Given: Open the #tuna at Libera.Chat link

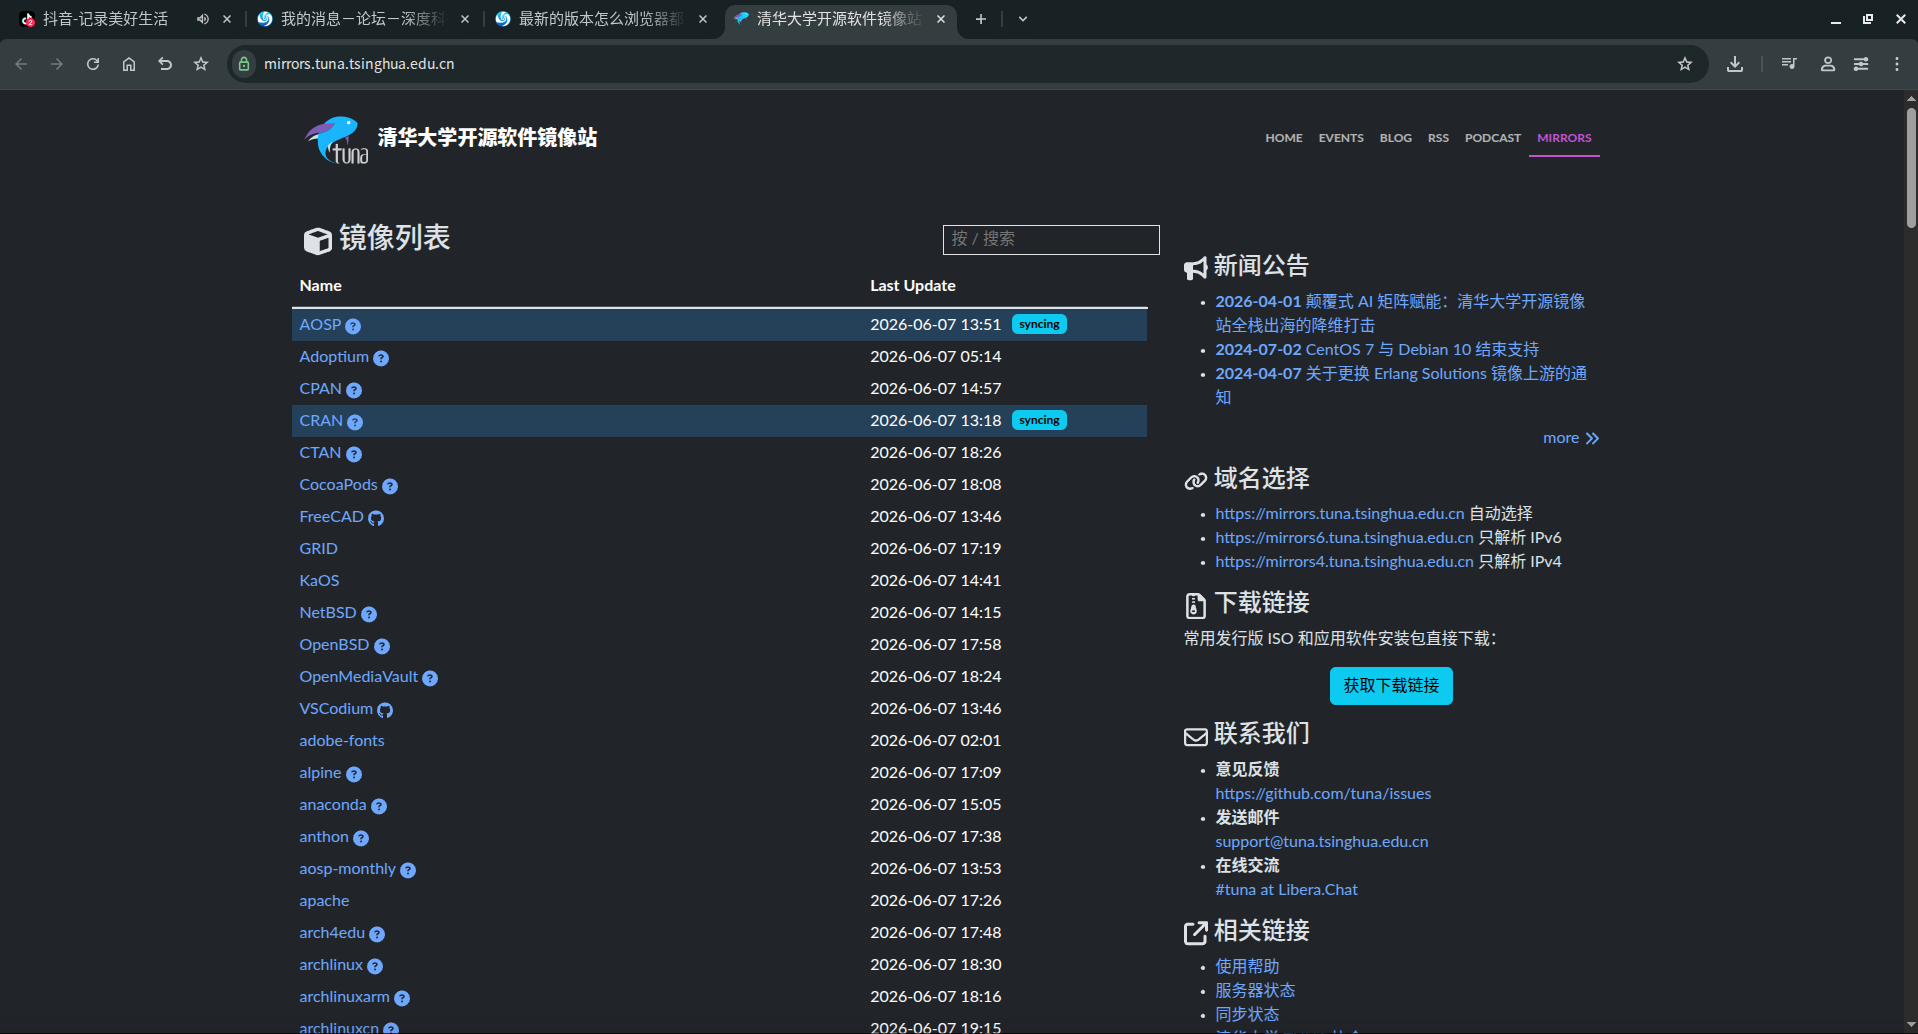Looking at the screenshot, I should pos(1286,890).
